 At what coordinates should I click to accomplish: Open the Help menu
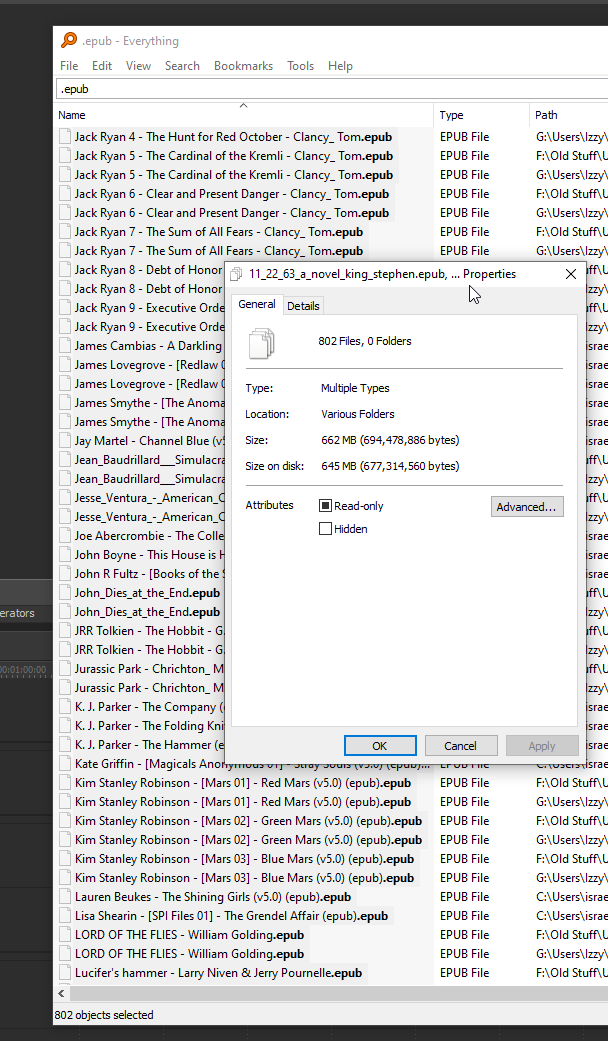point(340,66)
